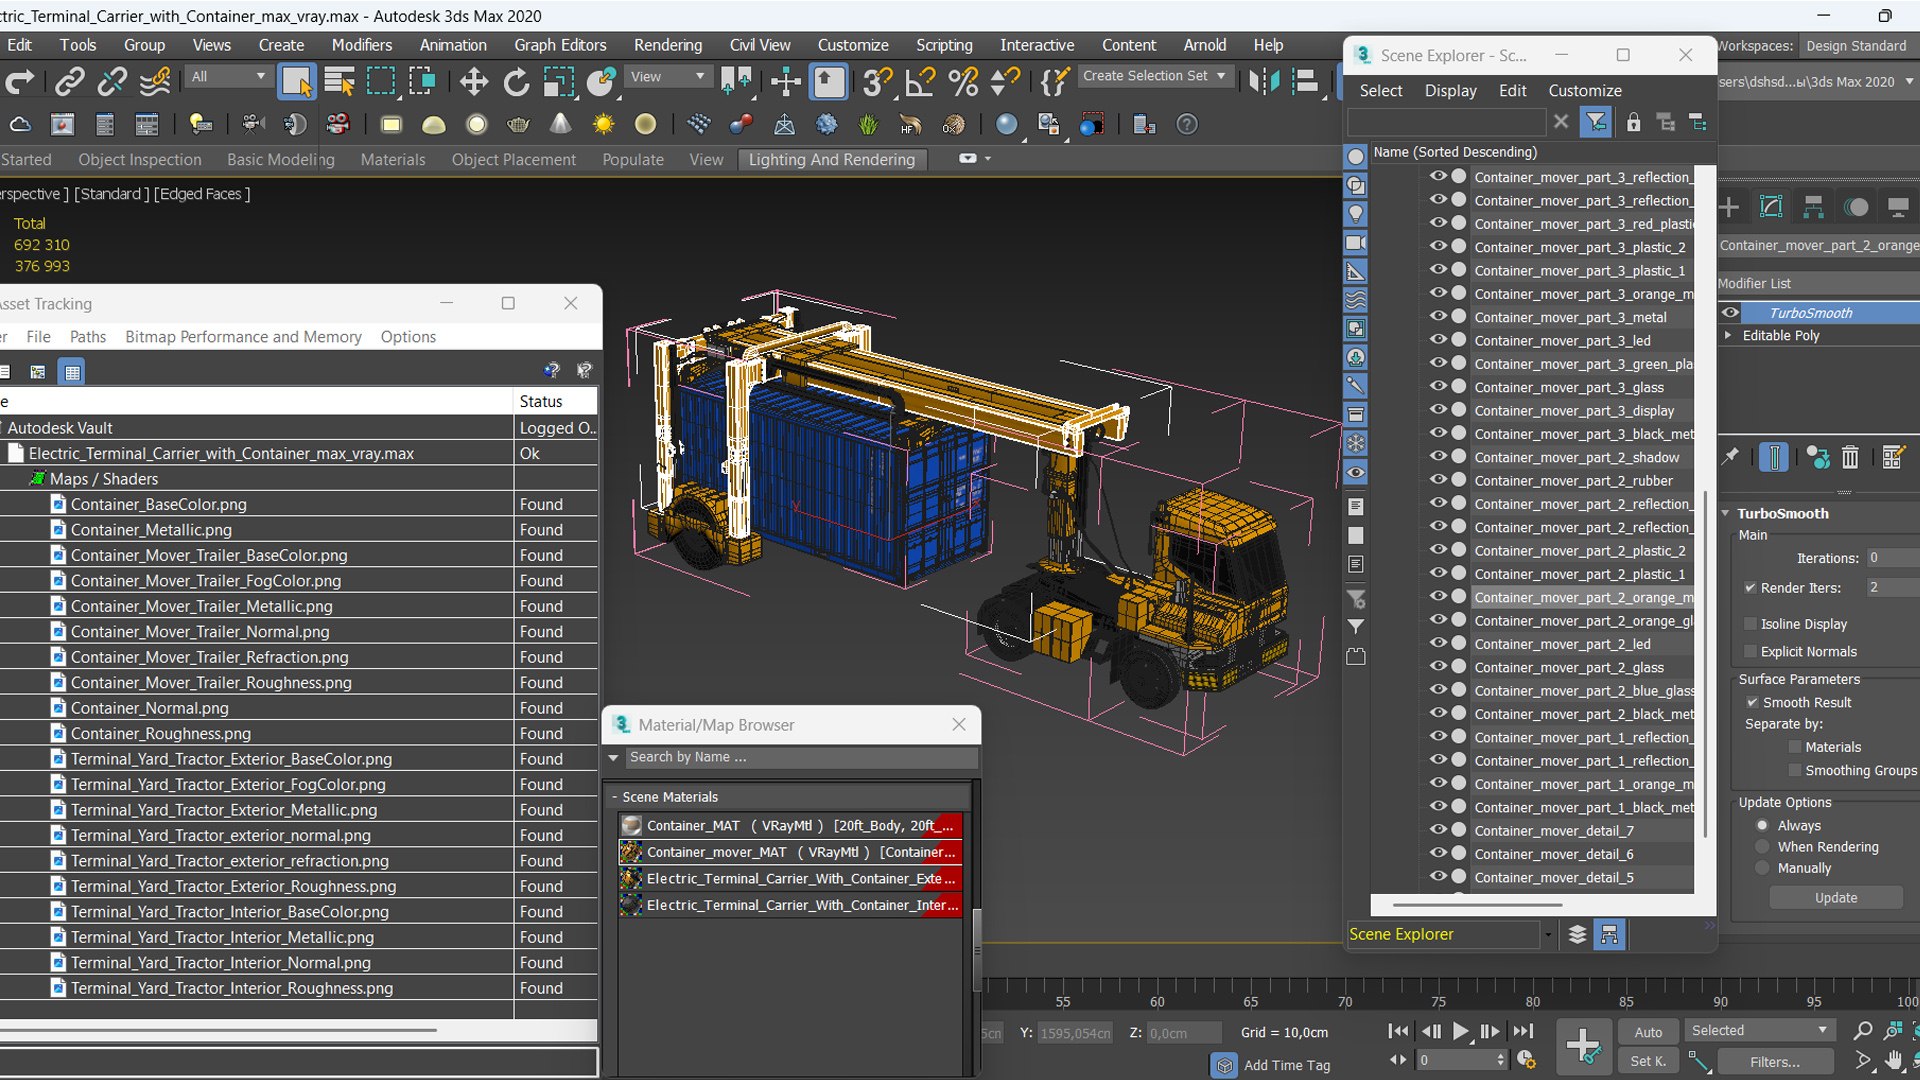The image size is (1920, 1080).
Task: Toggle the Smooth Result checkbox
Action: click(1752, 703)
